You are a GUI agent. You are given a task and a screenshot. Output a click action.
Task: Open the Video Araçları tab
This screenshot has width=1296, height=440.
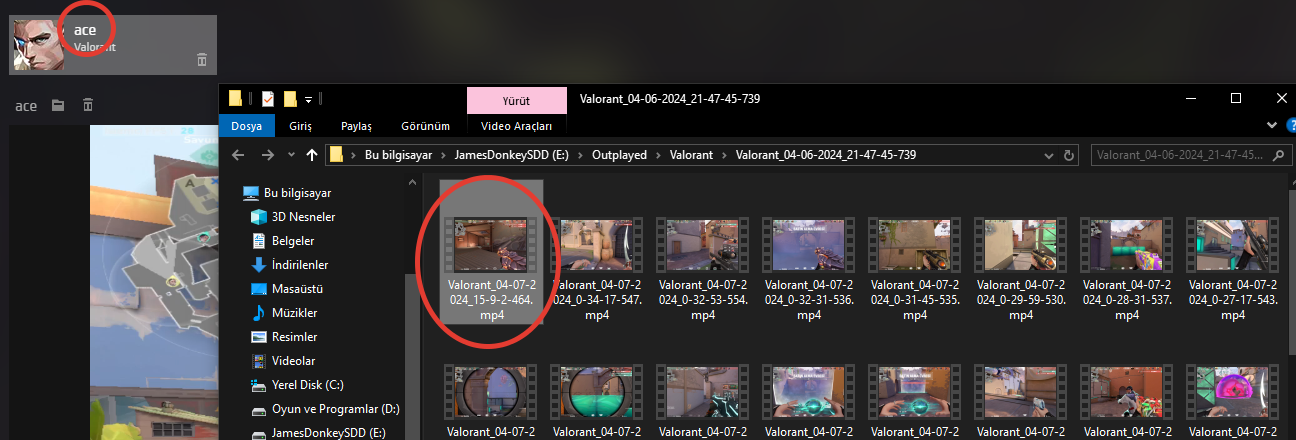coord(516,126)
